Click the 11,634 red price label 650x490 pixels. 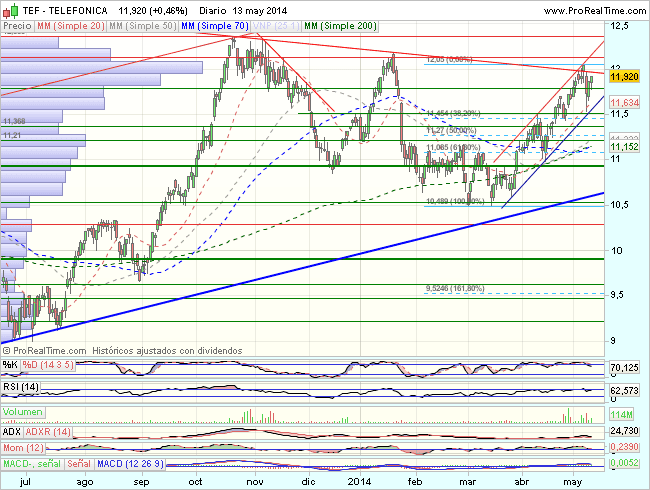click(625, 102)
